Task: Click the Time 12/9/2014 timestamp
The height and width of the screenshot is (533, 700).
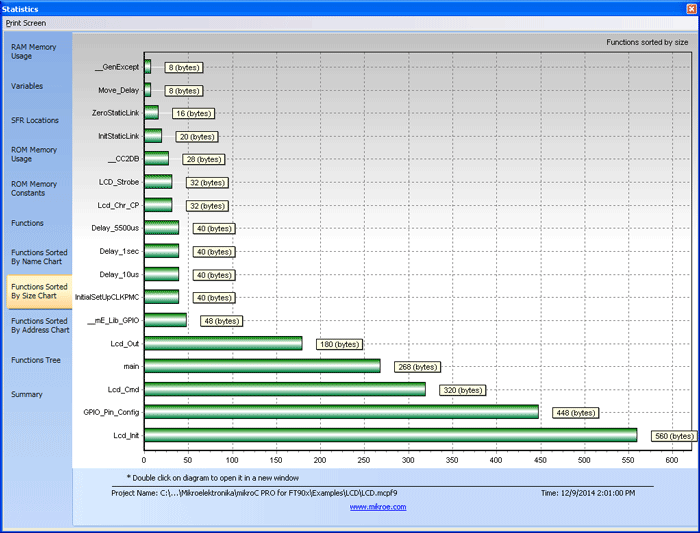Action: tap(588, 493)
